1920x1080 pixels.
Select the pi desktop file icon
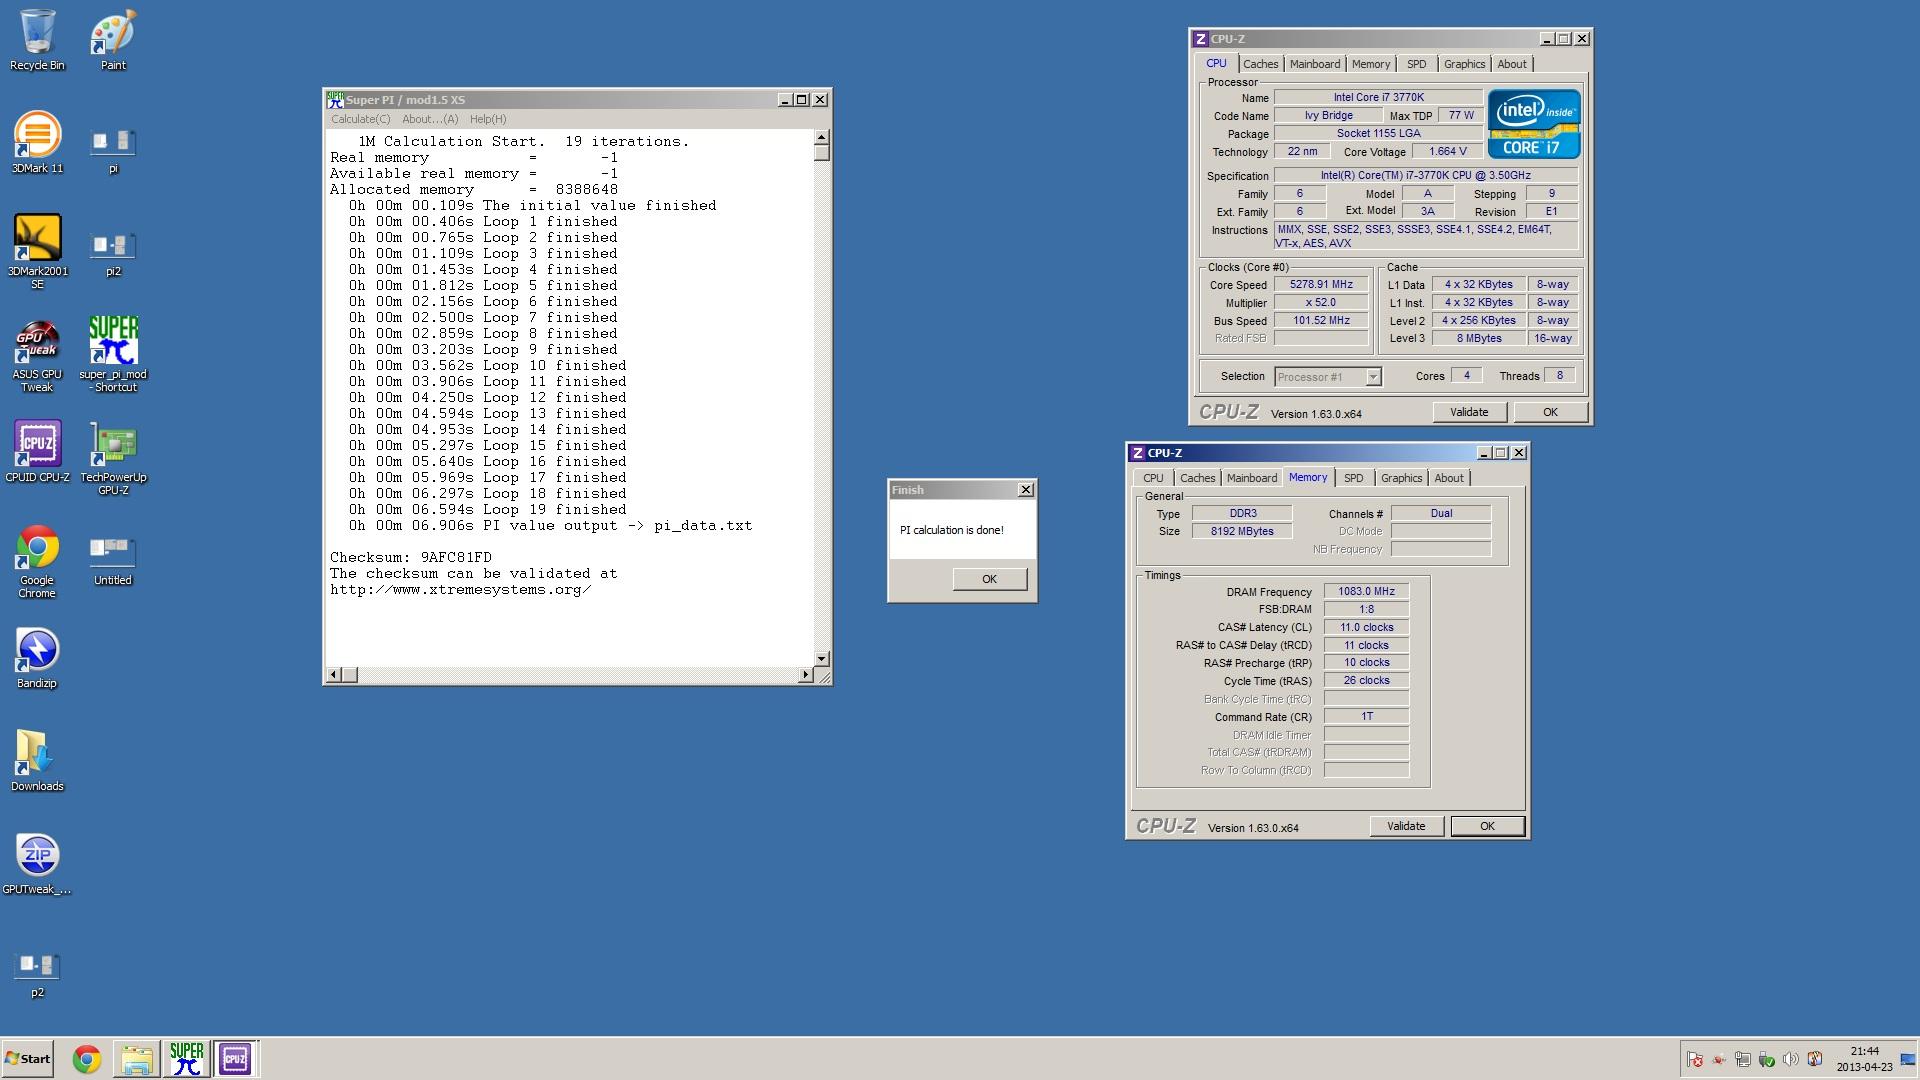click(x=113, y=150)
